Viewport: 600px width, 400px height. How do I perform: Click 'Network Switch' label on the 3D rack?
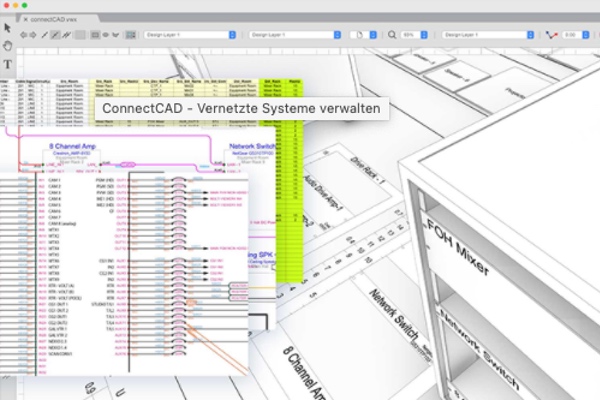[479, 349]
